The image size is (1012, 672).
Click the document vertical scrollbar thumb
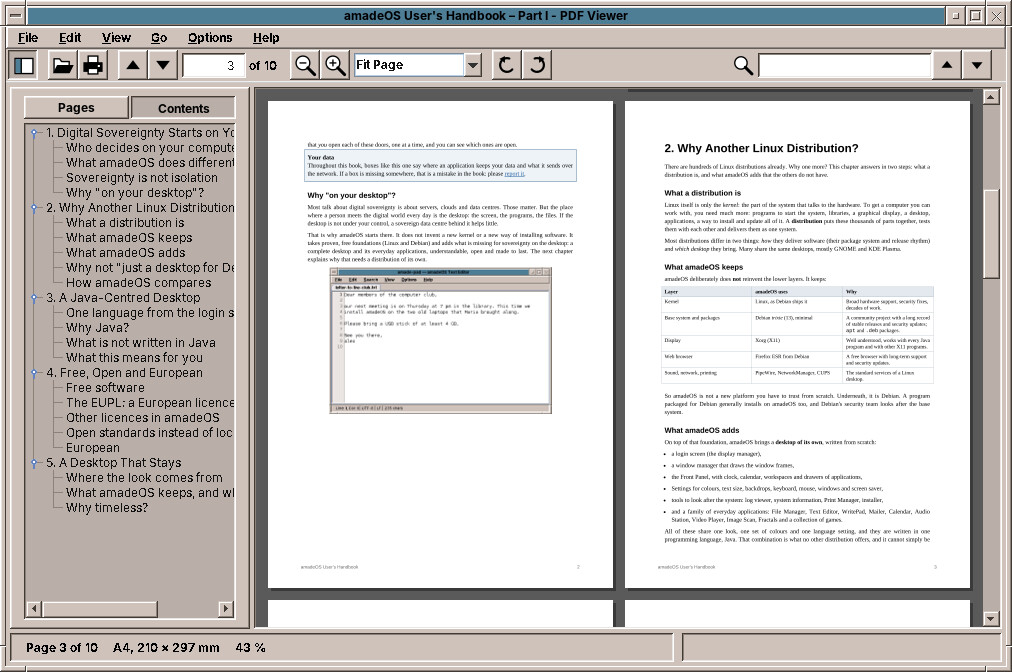point(991,234)
